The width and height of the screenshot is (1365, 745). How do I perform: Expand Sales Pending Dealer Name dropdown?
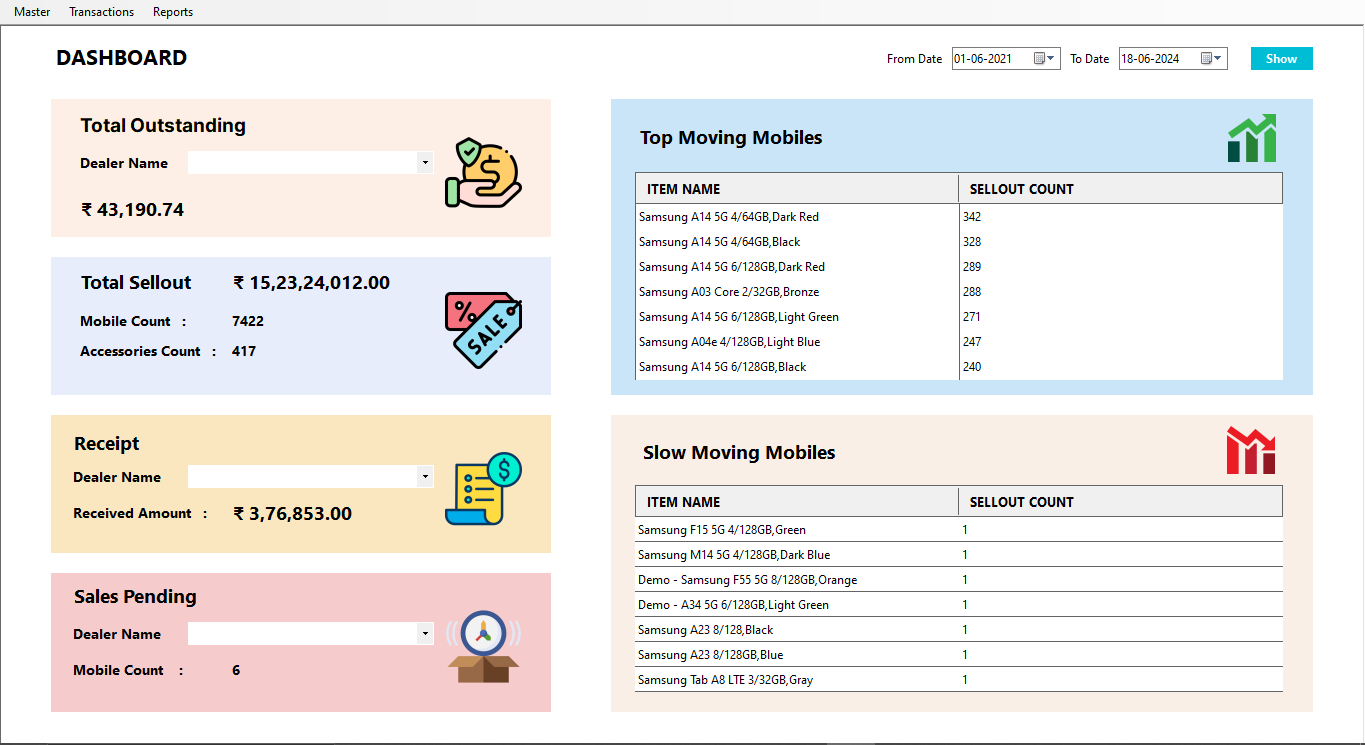(425, 634)
